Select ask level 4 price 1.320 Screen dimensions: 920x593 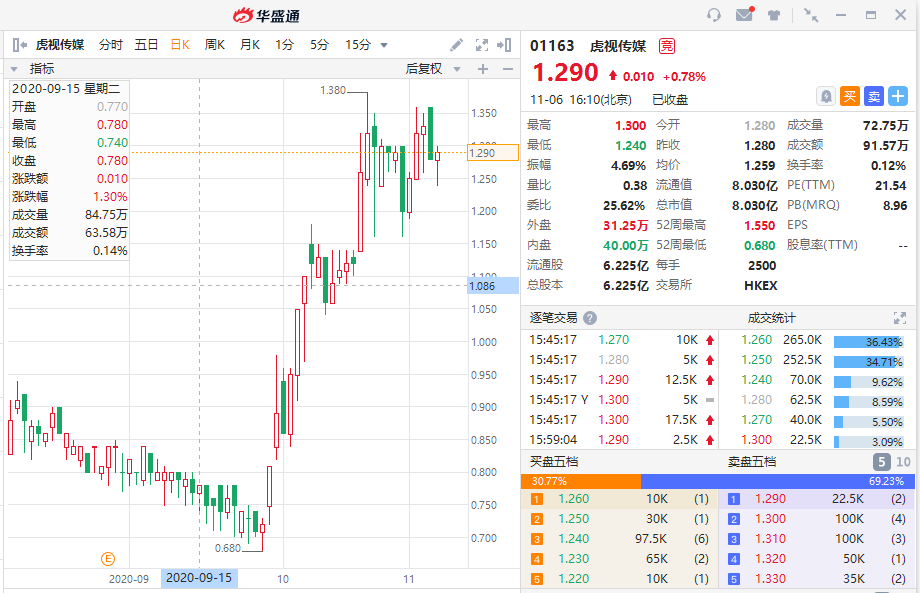770,559
